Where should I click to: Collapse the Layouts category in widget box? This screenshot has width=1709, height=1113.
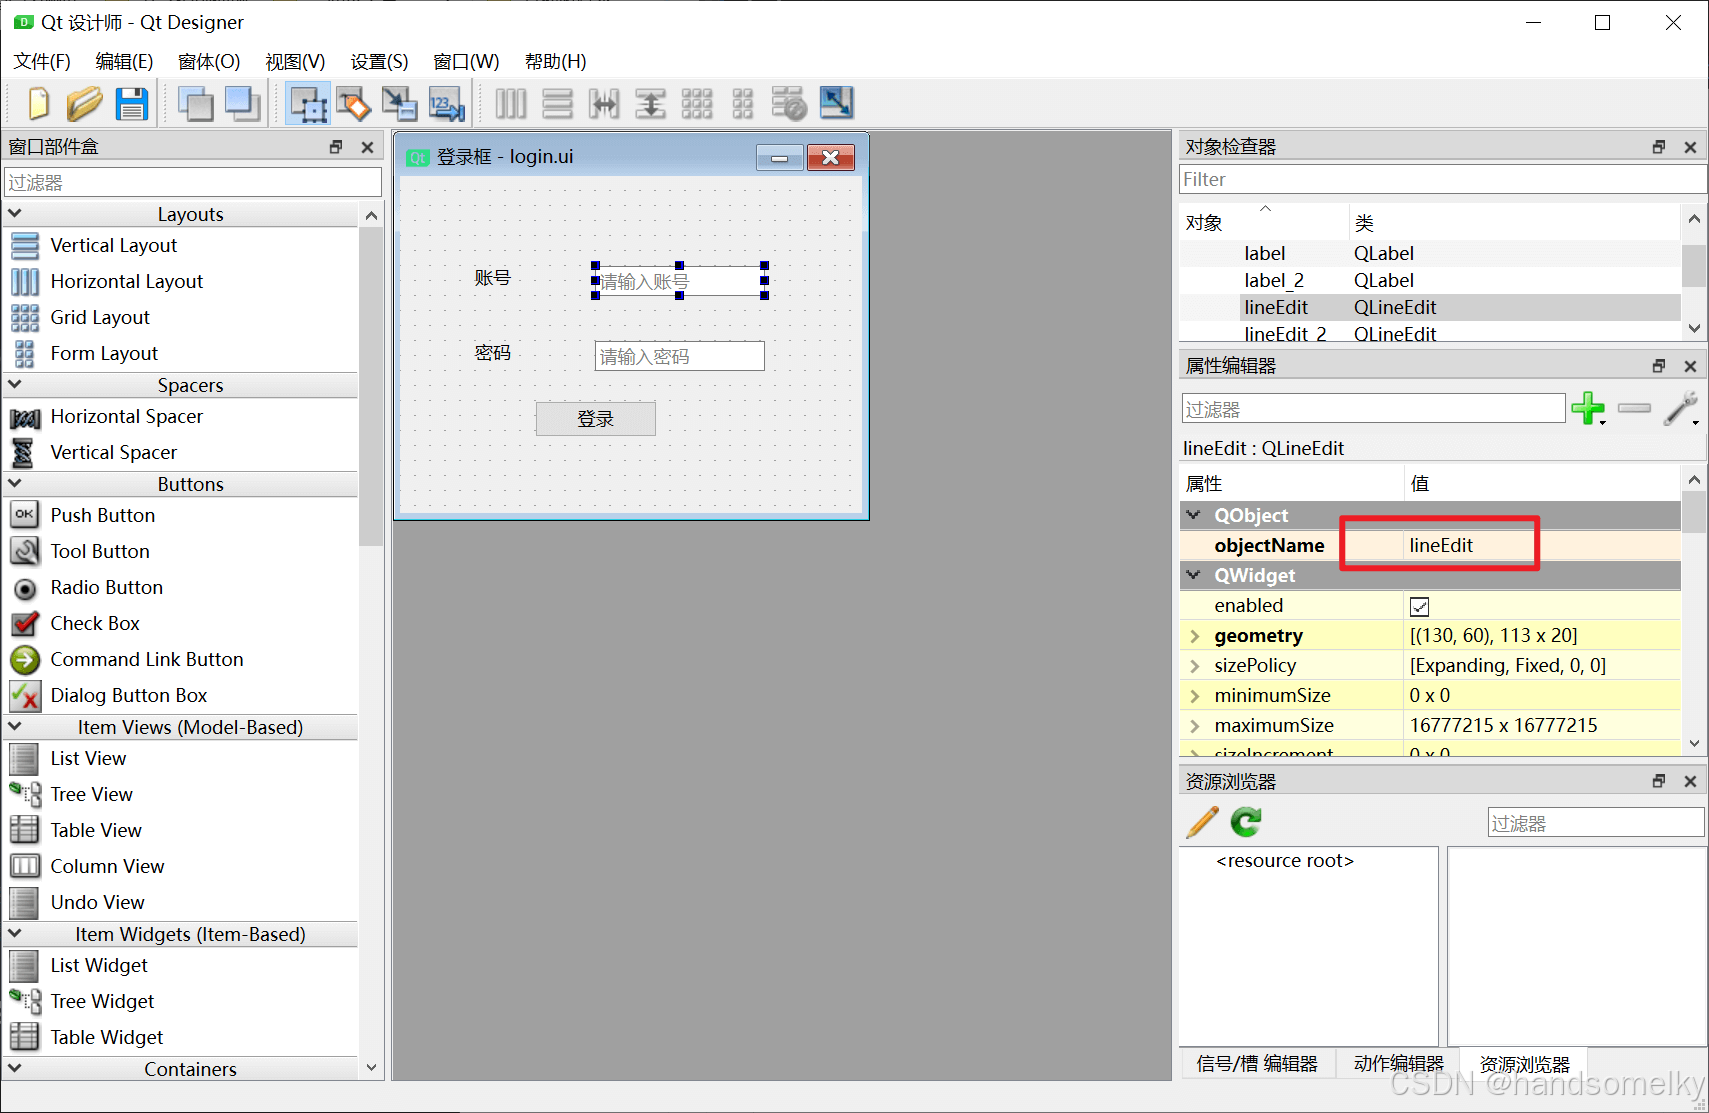click(15, 214)
